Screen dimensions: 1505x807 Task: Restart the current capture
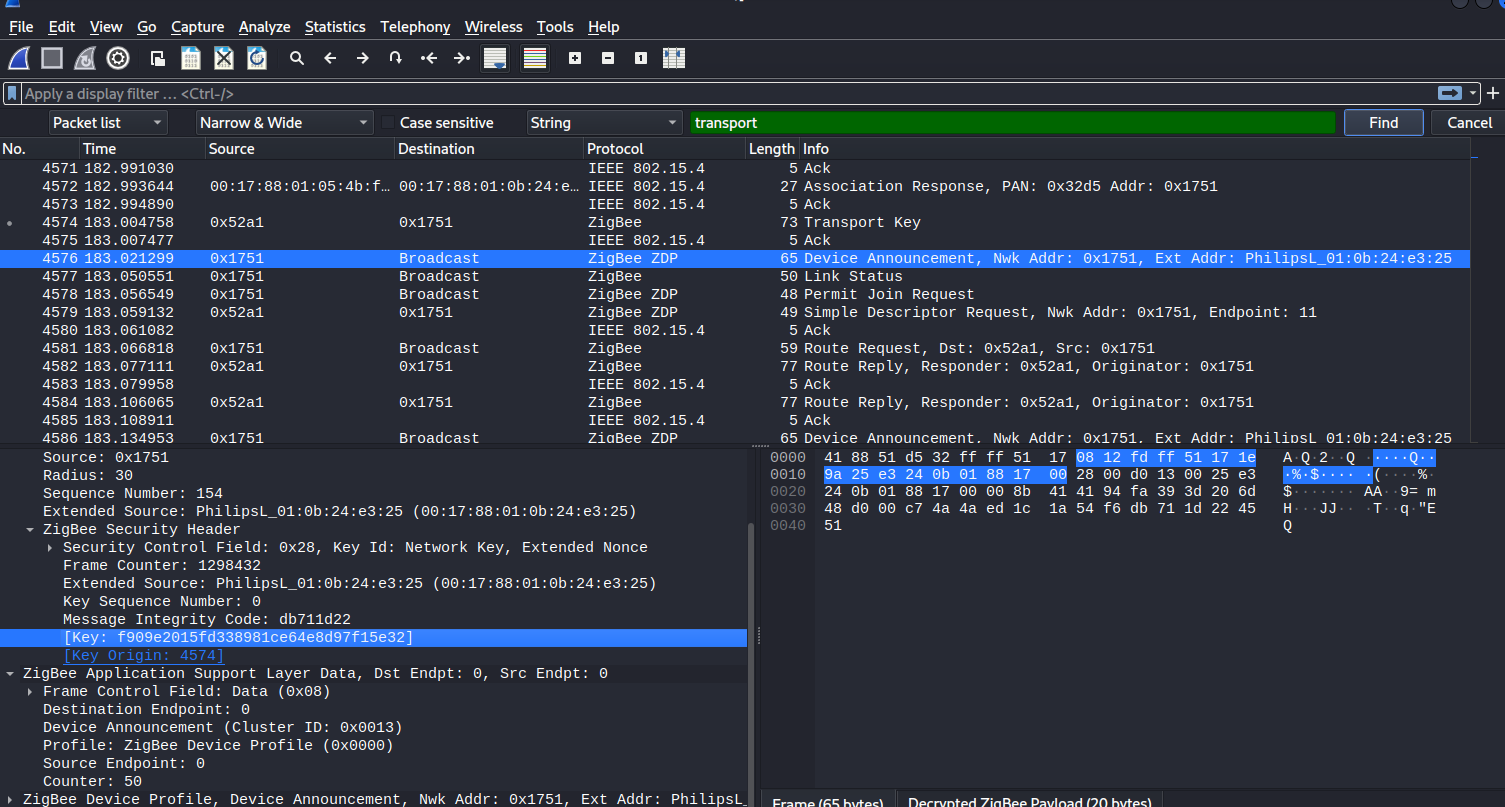coord(85,58)
